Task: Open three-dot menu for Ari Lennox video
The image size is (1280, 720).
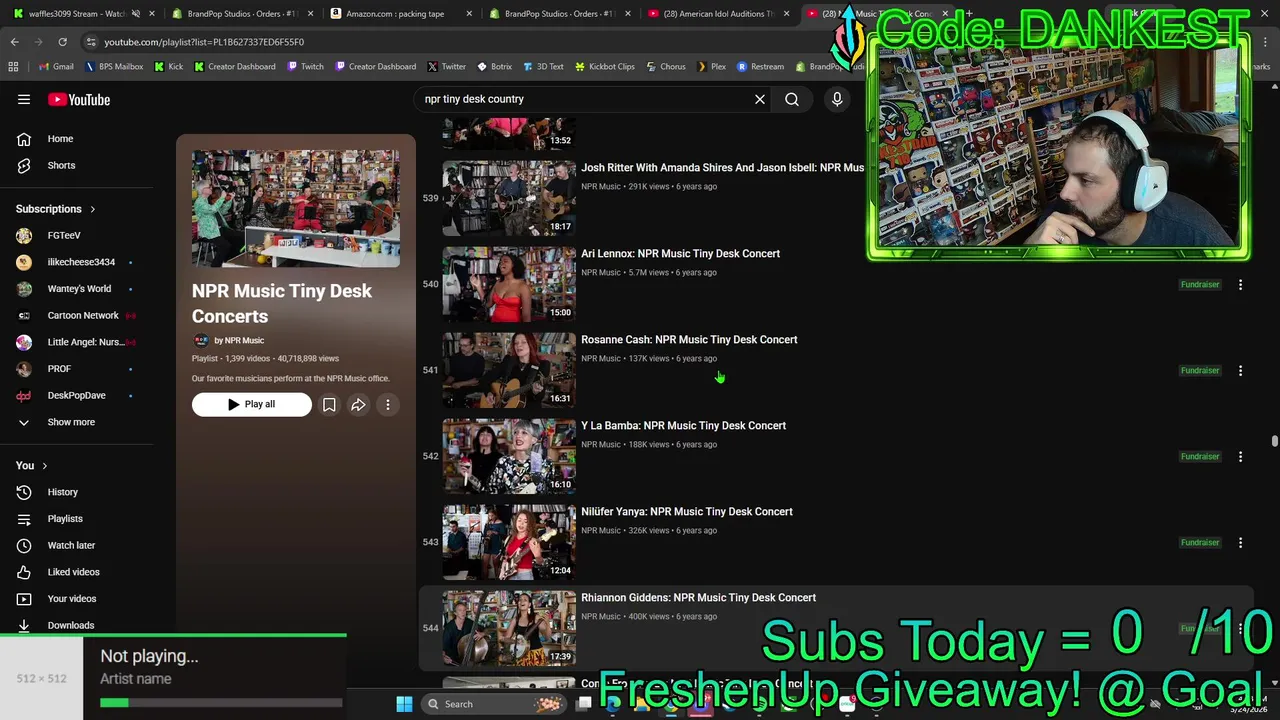Action: (x=1240, y=285)
